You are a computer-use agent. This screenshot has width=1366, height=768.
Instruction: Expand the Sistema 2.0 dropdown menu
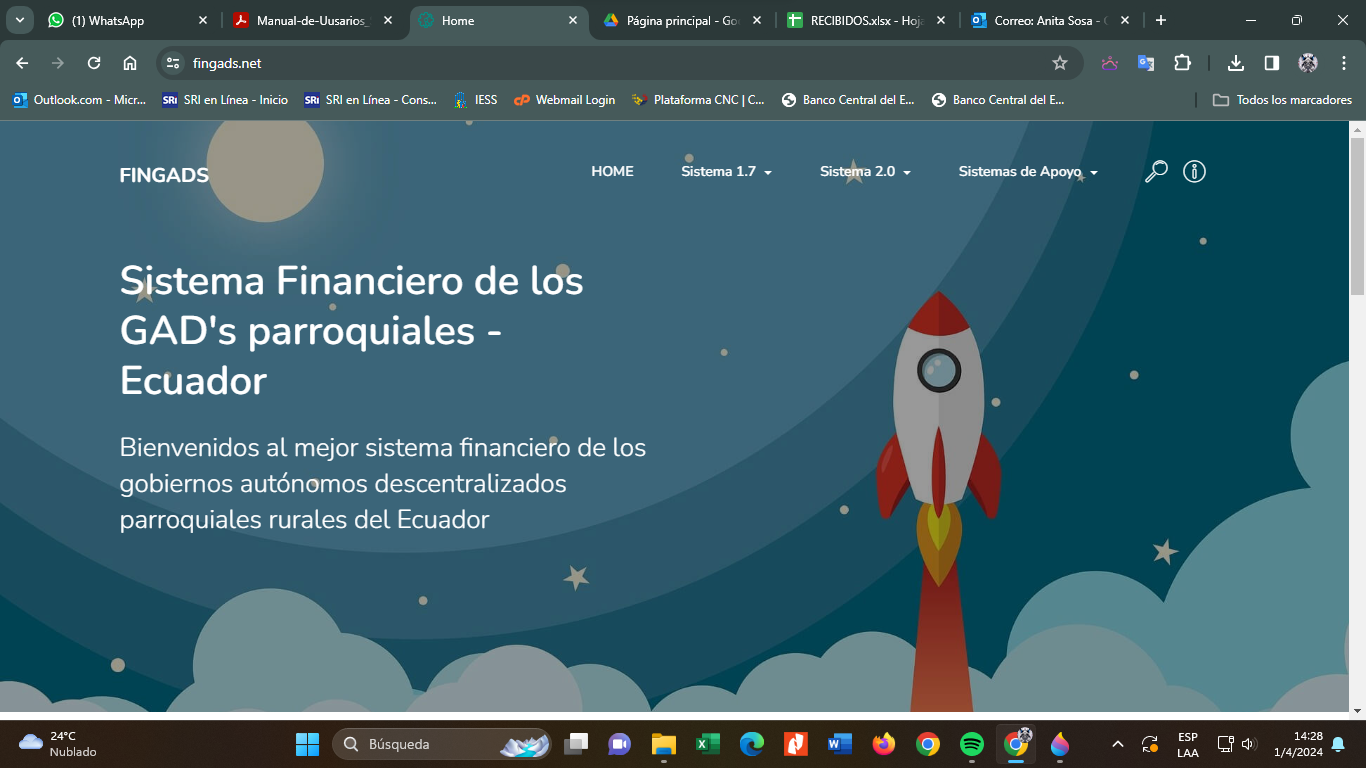coord(865,172)
